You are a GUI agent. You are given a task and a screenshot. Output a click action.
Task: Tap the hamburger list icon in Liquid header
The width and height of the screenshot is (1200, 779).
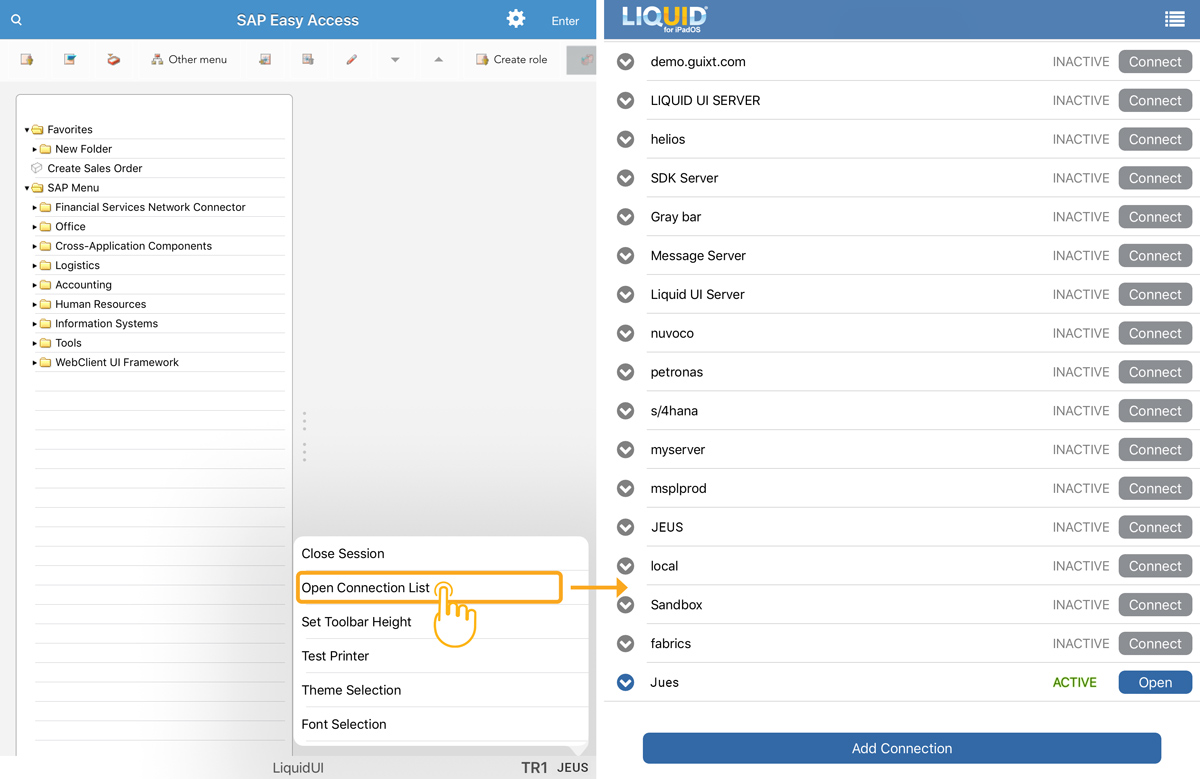click(x=1174, y=19)
